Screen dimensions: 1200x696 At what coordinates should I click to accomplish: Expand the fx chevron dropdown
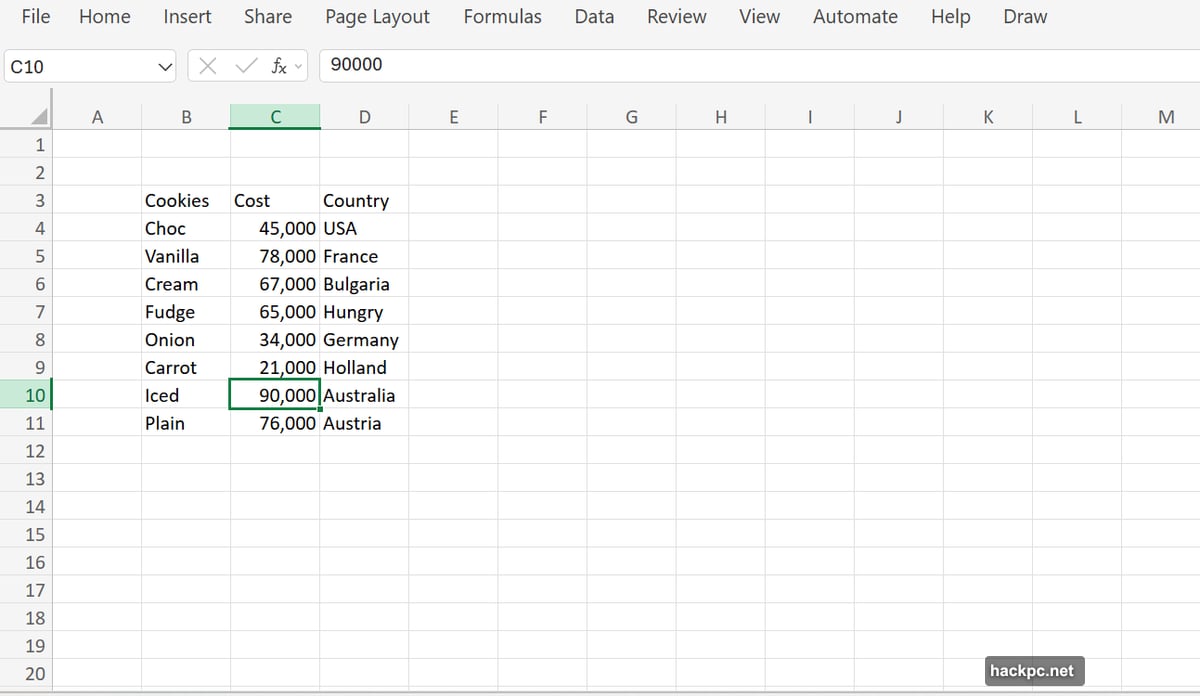coord(297,66)
